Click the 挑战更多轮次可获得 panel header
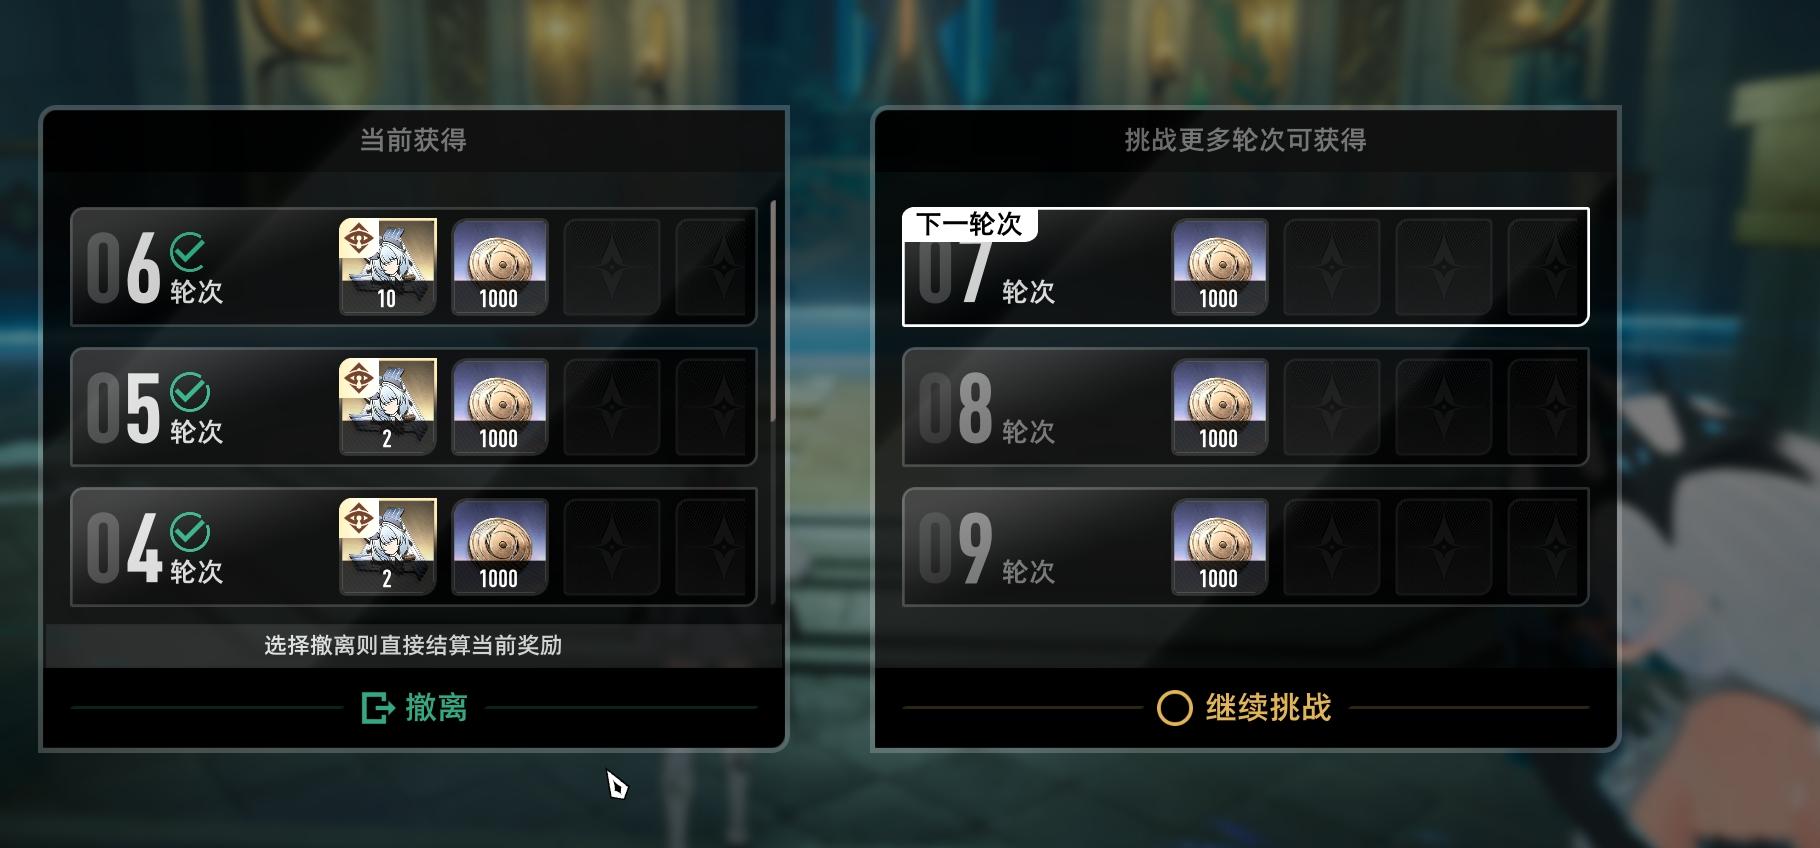 (x=1245, y=140)
